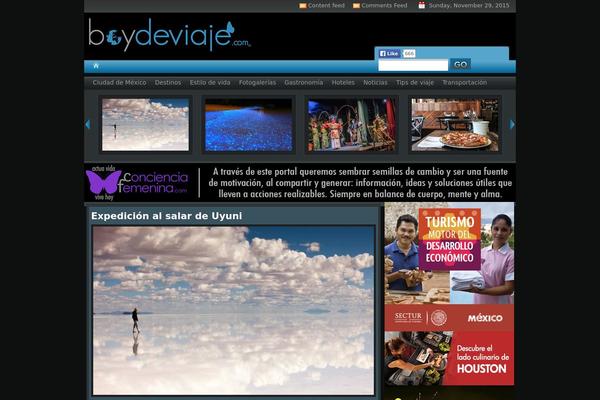Screen dimensions: 600x400
Task: Click the calendar icon beside the date
Action: tap(422, 5)
